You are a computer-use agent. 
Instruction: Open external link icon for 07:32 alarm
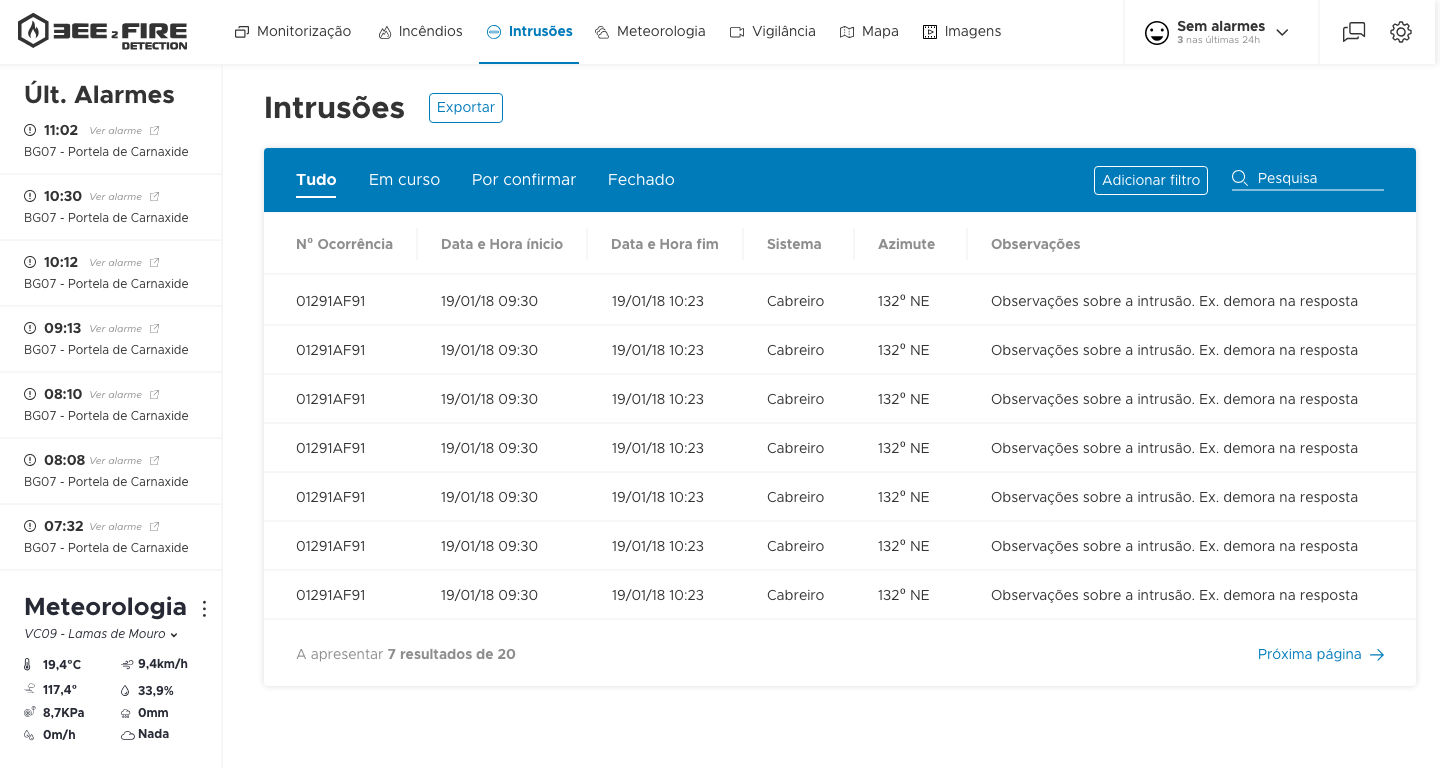point(154,527)
